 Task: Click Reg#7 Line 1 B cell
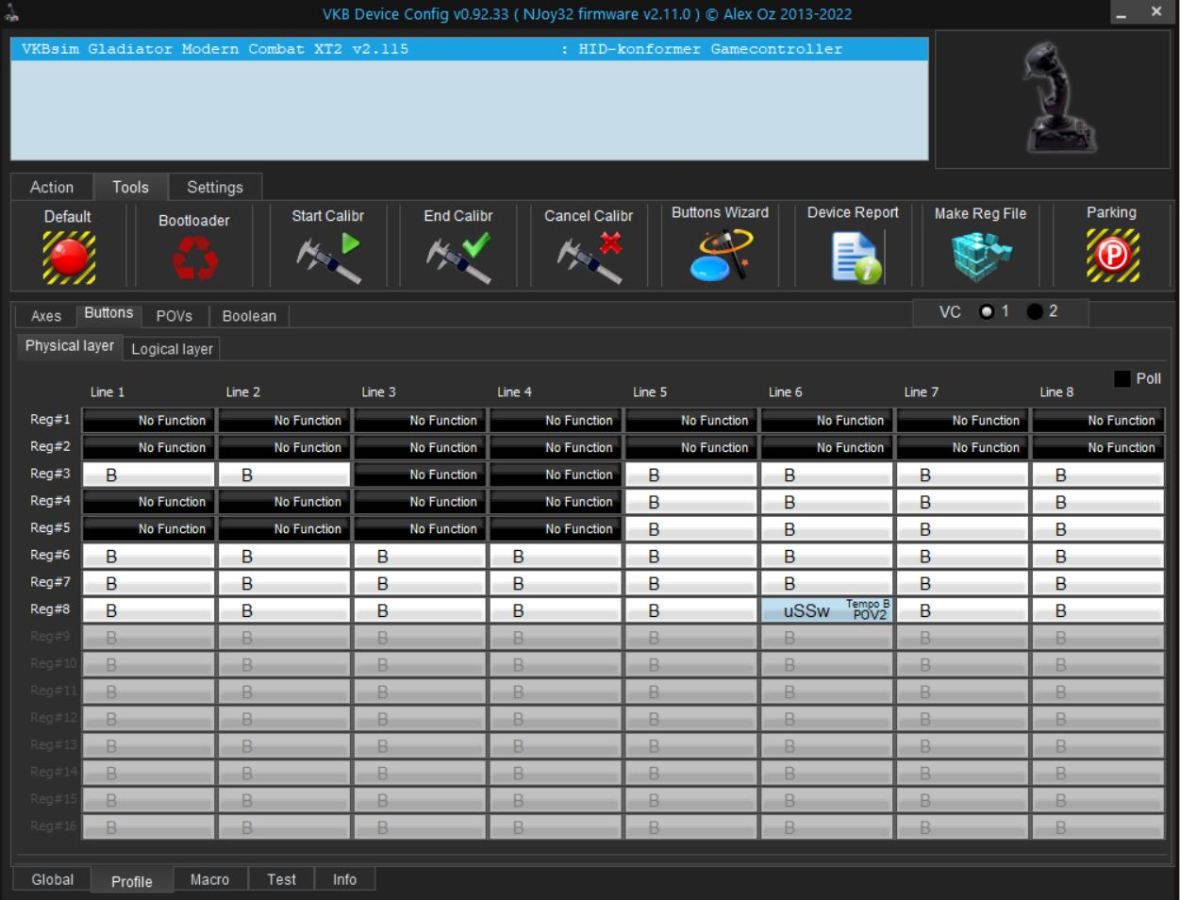tap(148, 583)
